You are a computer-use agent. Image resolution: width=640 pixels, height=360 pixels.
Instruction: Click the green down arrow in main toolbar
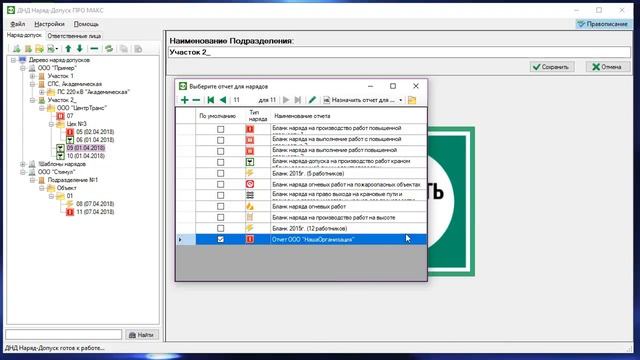click(x=80, y=49)
